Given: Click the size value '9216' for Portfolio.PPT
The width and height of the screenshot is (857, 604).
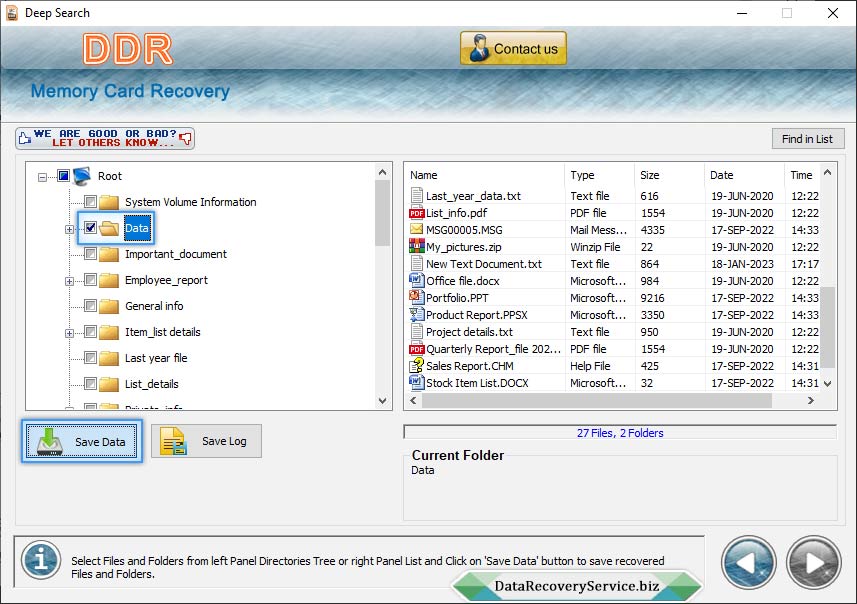Looking at the screenshot, I should (x=652, y=298).
